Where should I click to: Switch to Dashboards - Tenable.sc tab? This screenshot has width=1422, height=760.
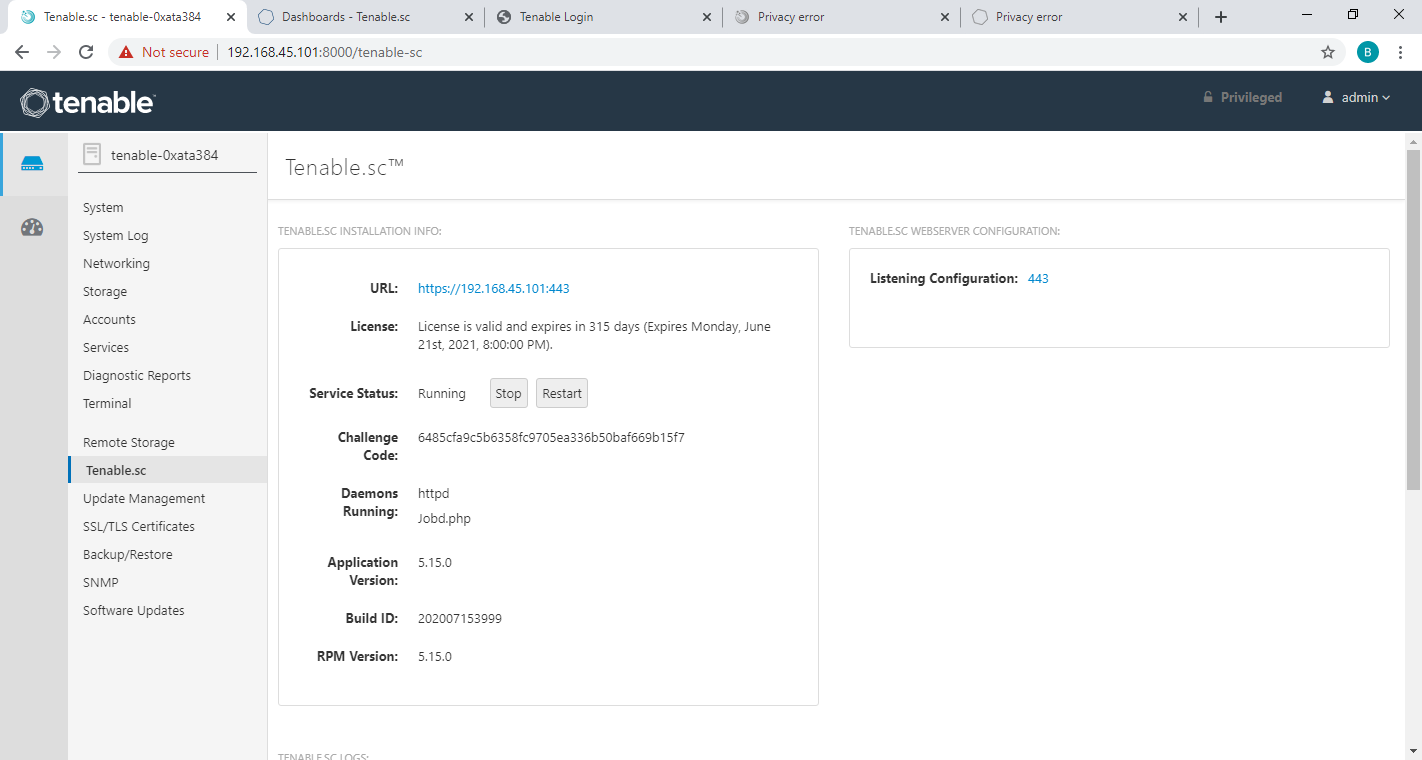click(x=346, y=17)
